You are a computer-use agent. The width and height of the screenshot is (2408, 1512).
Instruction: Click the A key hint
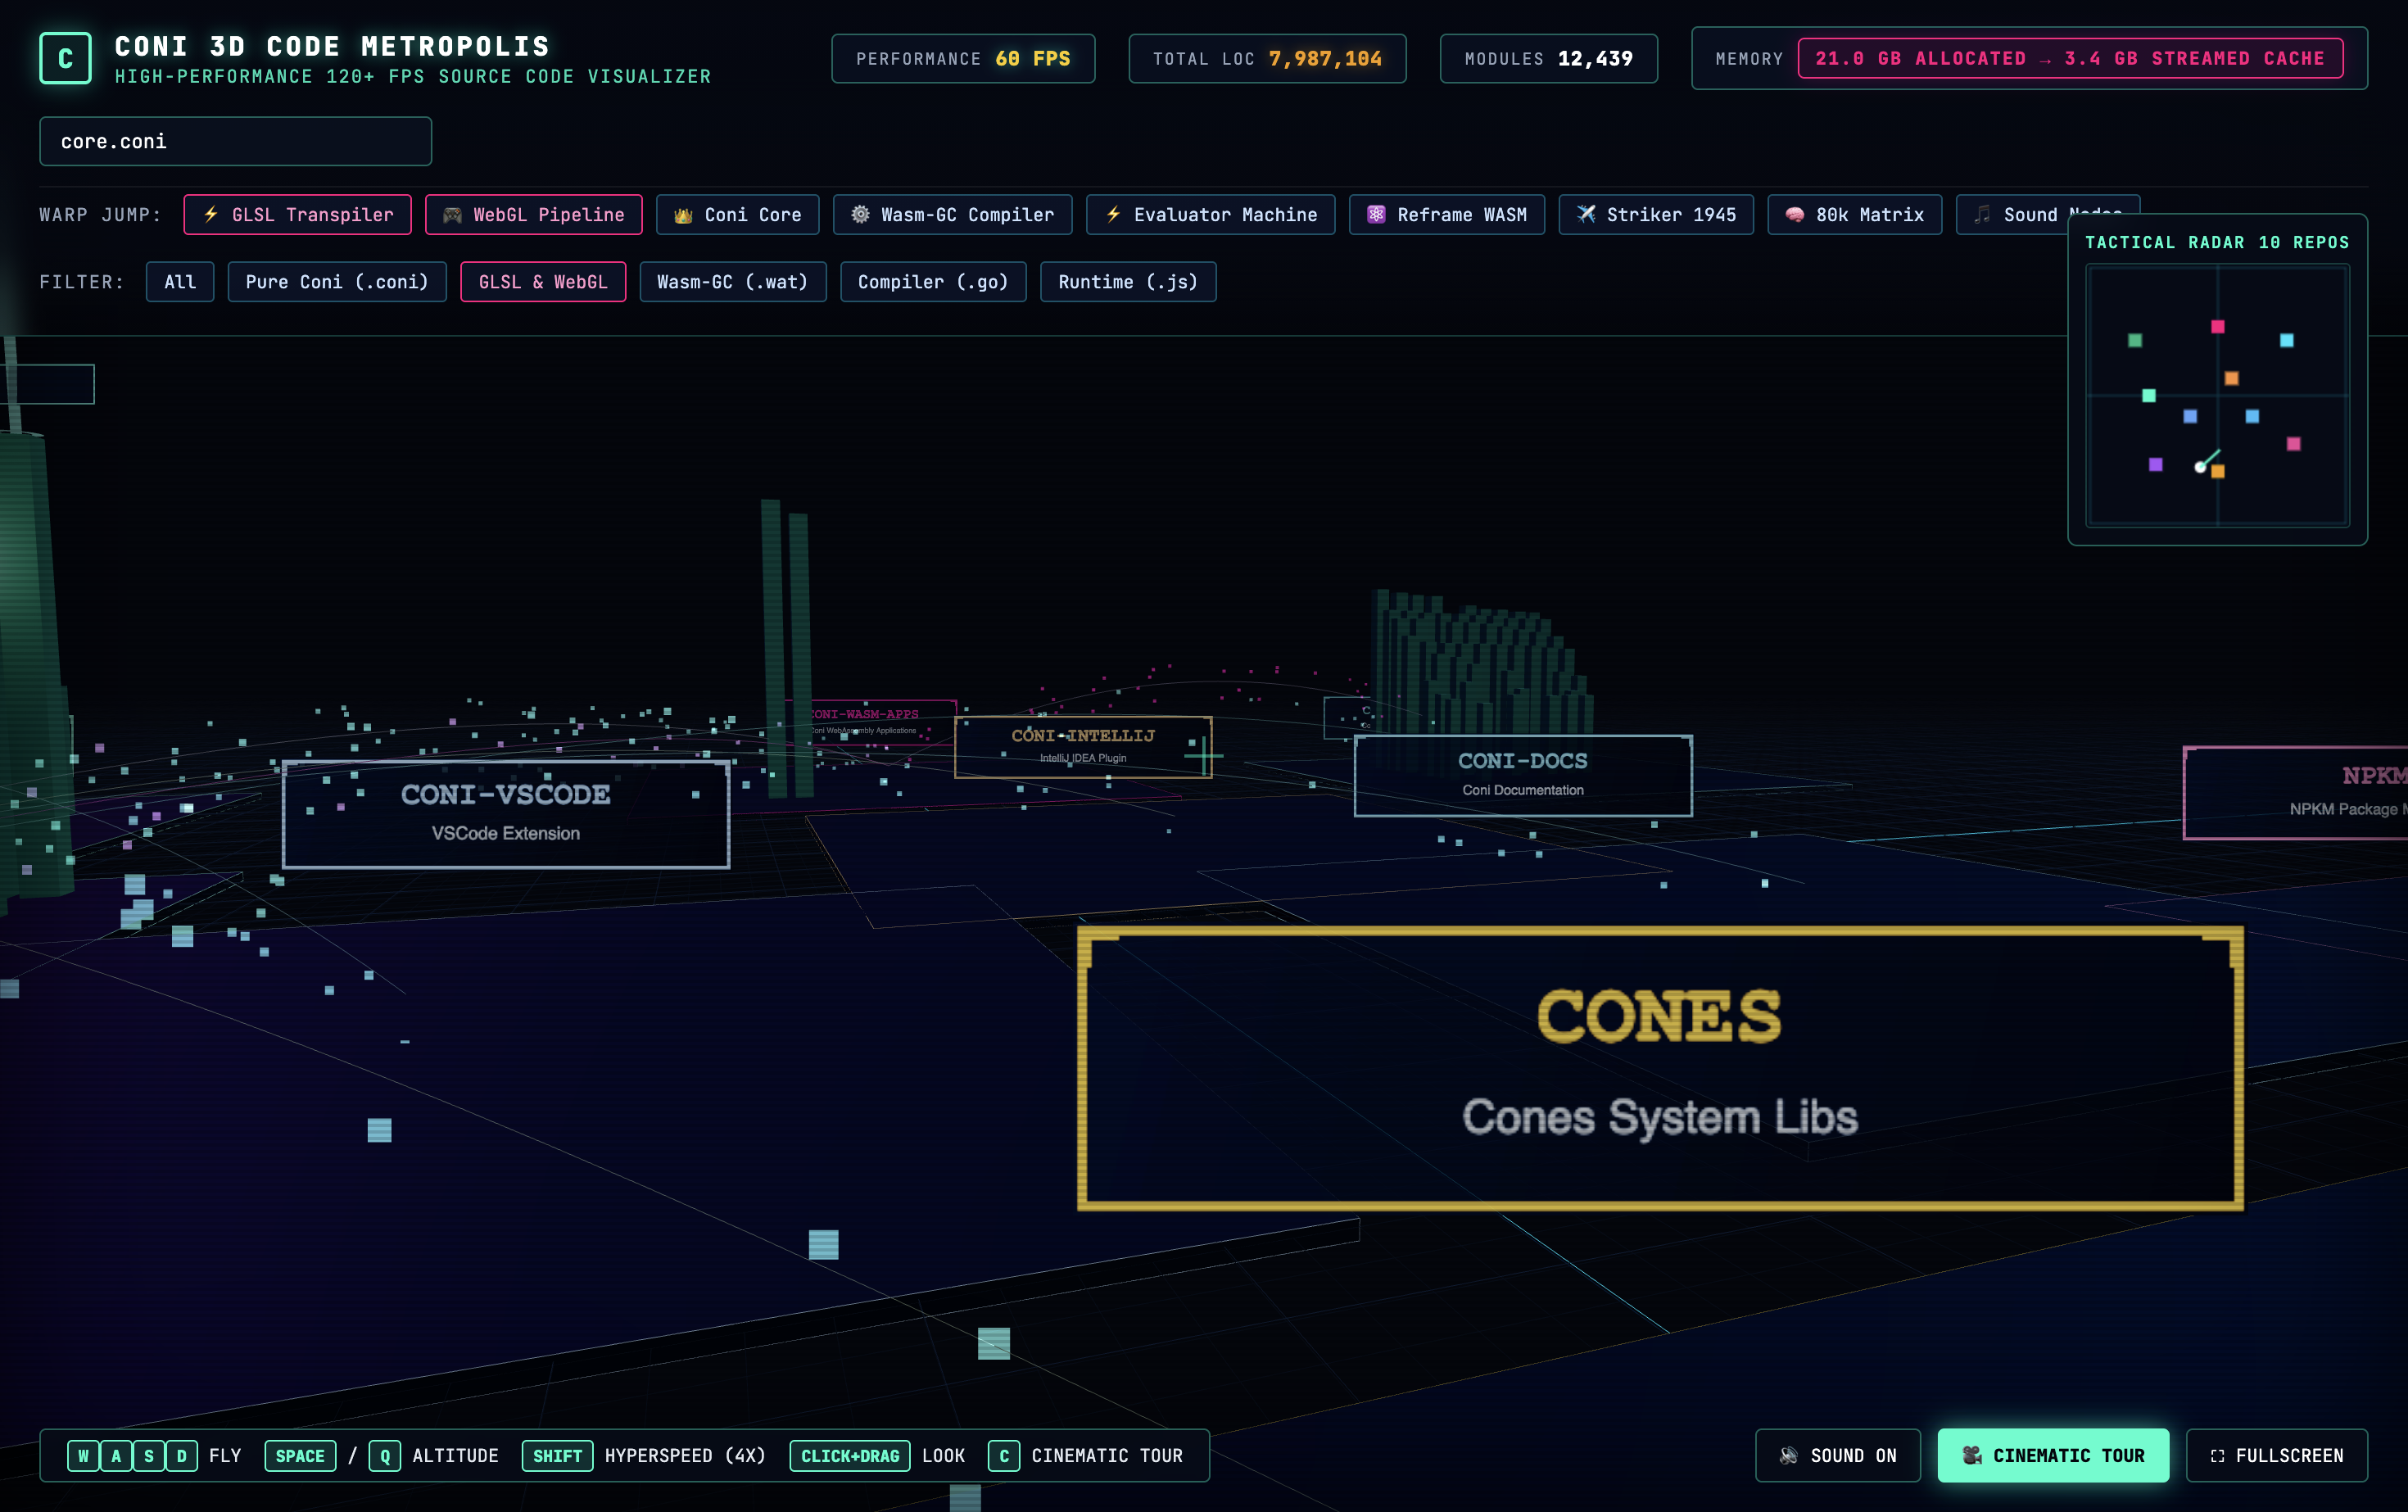(116, 1455)
